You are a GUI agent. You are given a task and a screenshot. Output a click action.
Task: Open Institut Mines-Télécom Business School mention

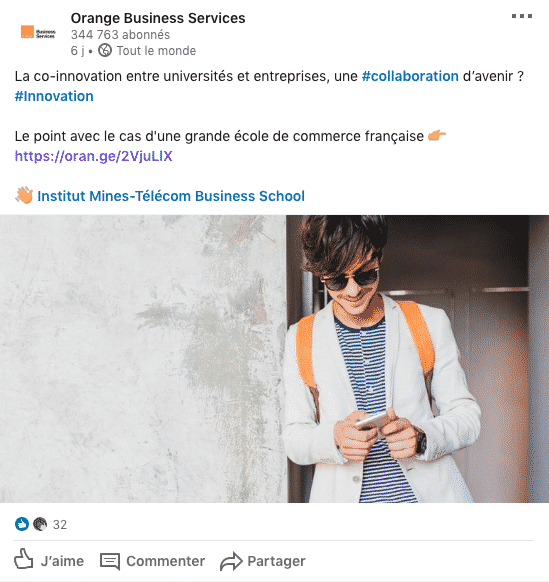171,196
